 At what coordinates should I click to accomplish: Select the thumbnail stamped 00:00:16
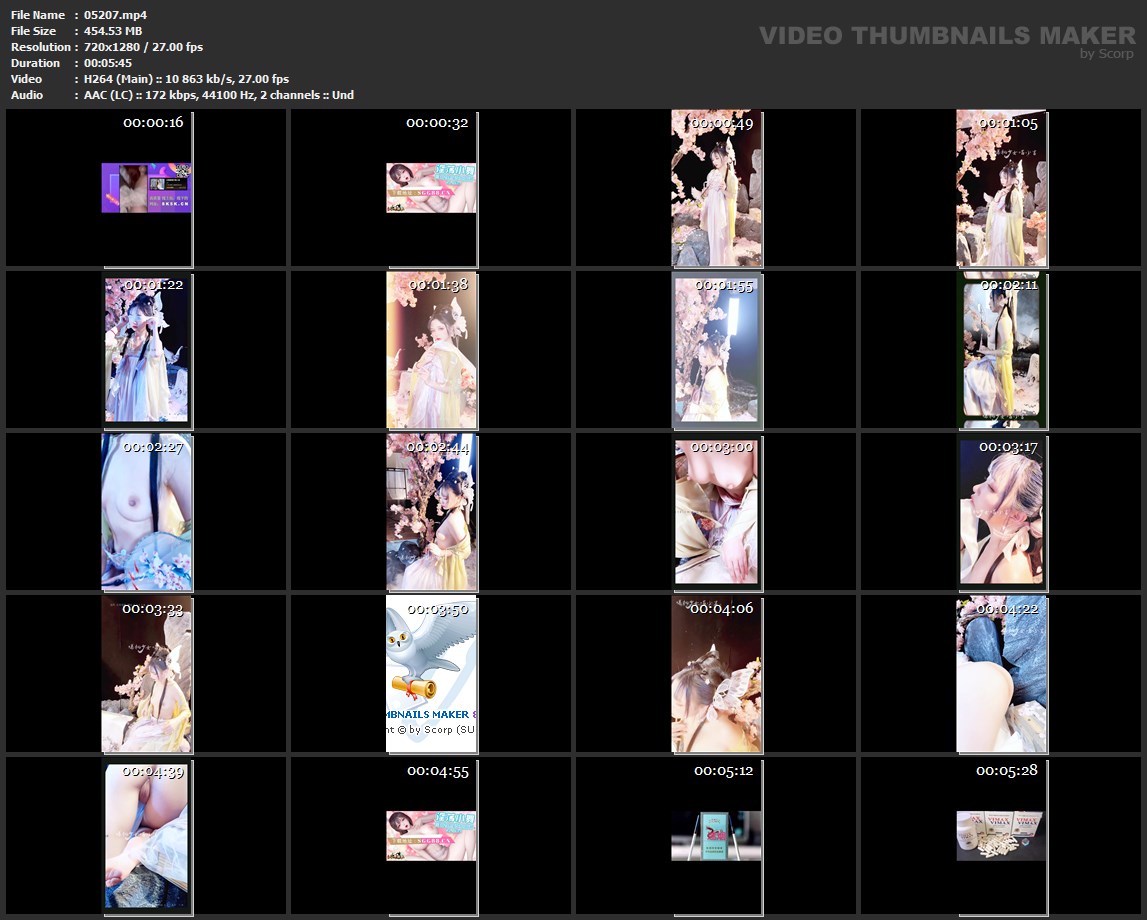[146, 188]
